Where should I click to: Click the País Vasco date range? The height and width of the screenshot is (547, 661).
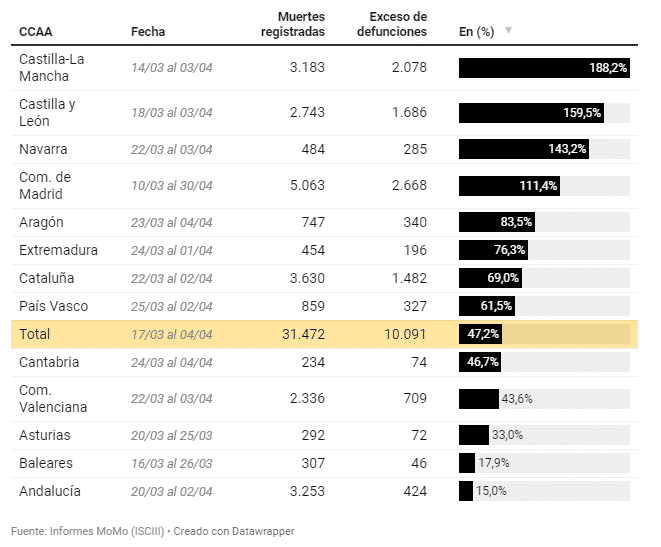[x=172, y=306]
